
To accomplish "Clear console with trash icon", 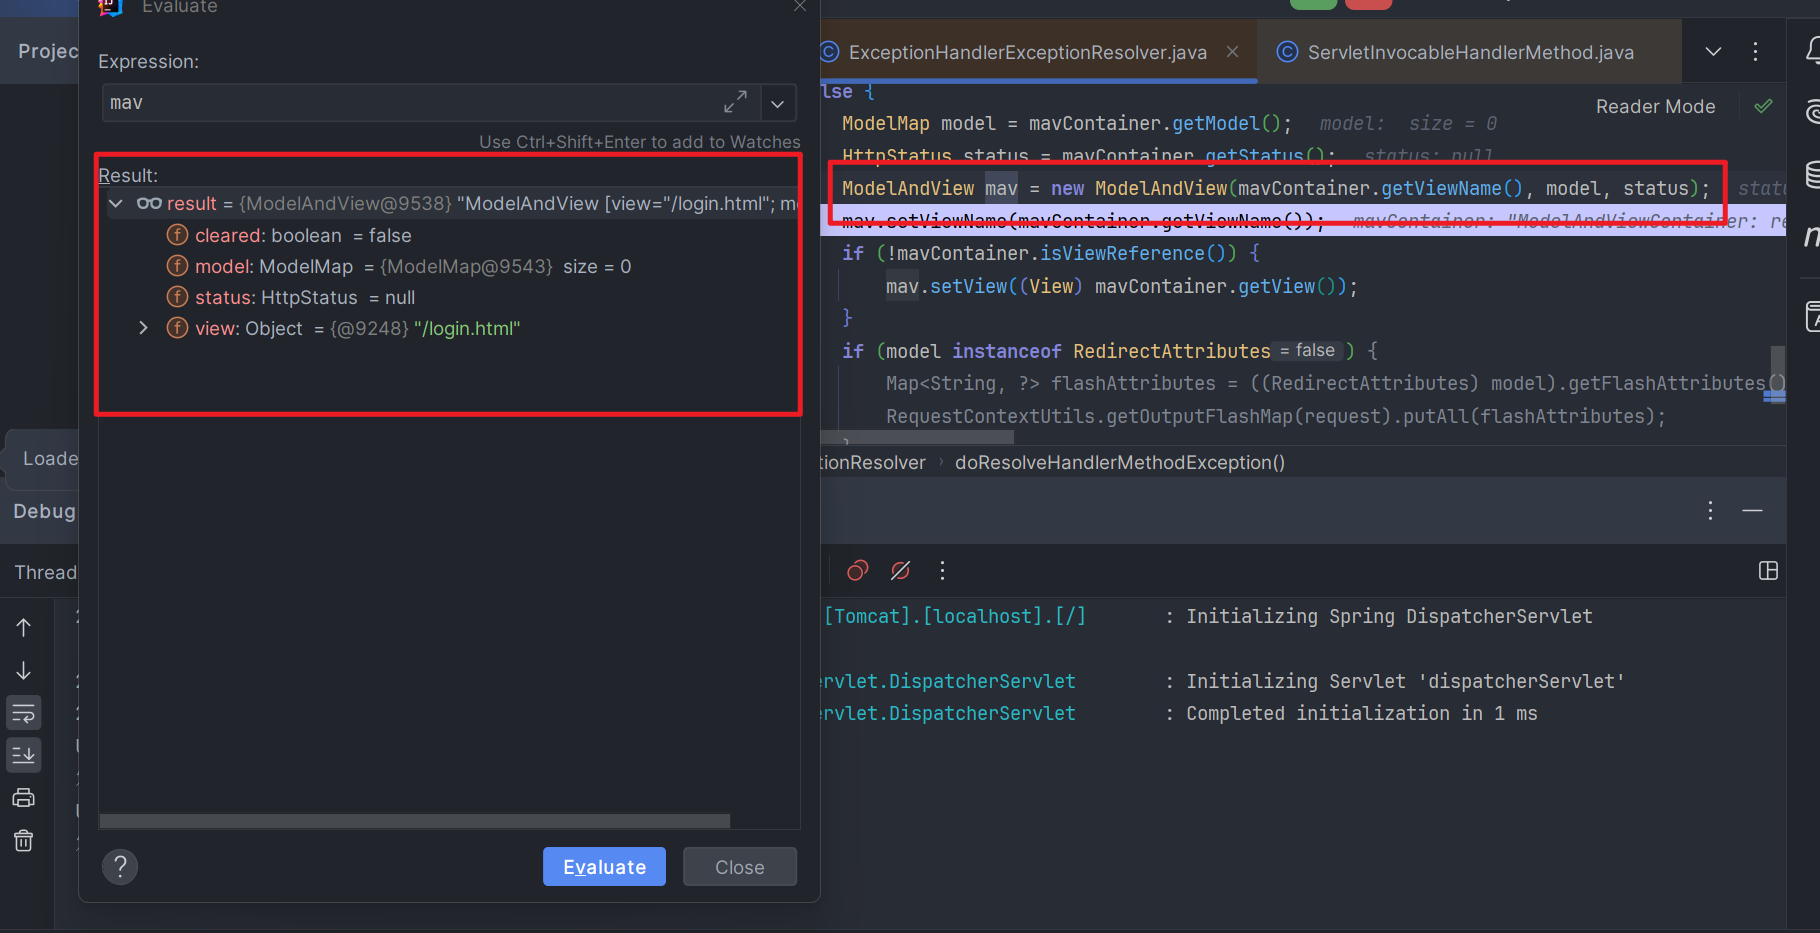I will point(24,840).
